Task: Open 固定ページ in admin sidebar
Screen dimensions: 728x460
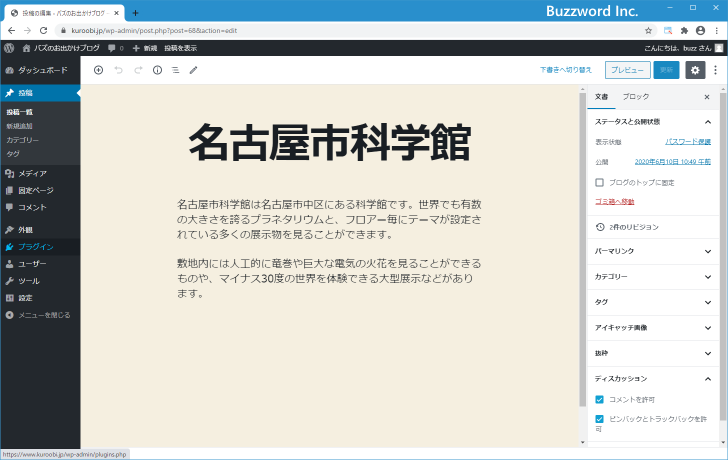Action: (x=40, y=190)
